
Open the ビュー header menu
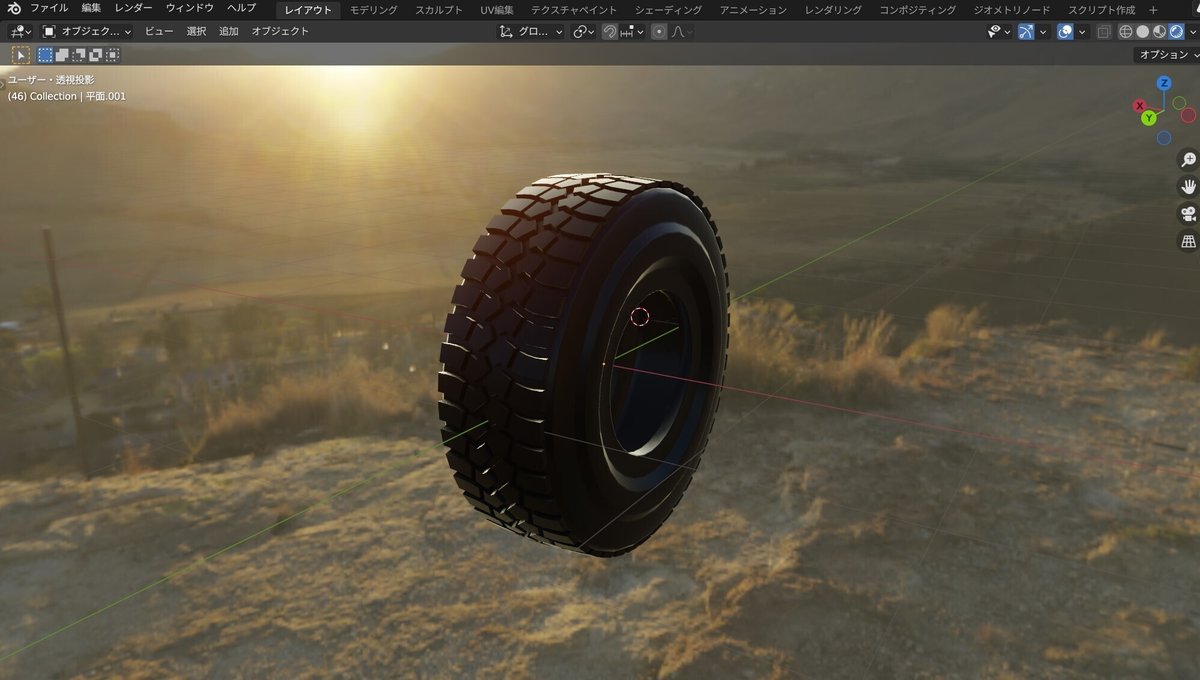pos(159,31)
